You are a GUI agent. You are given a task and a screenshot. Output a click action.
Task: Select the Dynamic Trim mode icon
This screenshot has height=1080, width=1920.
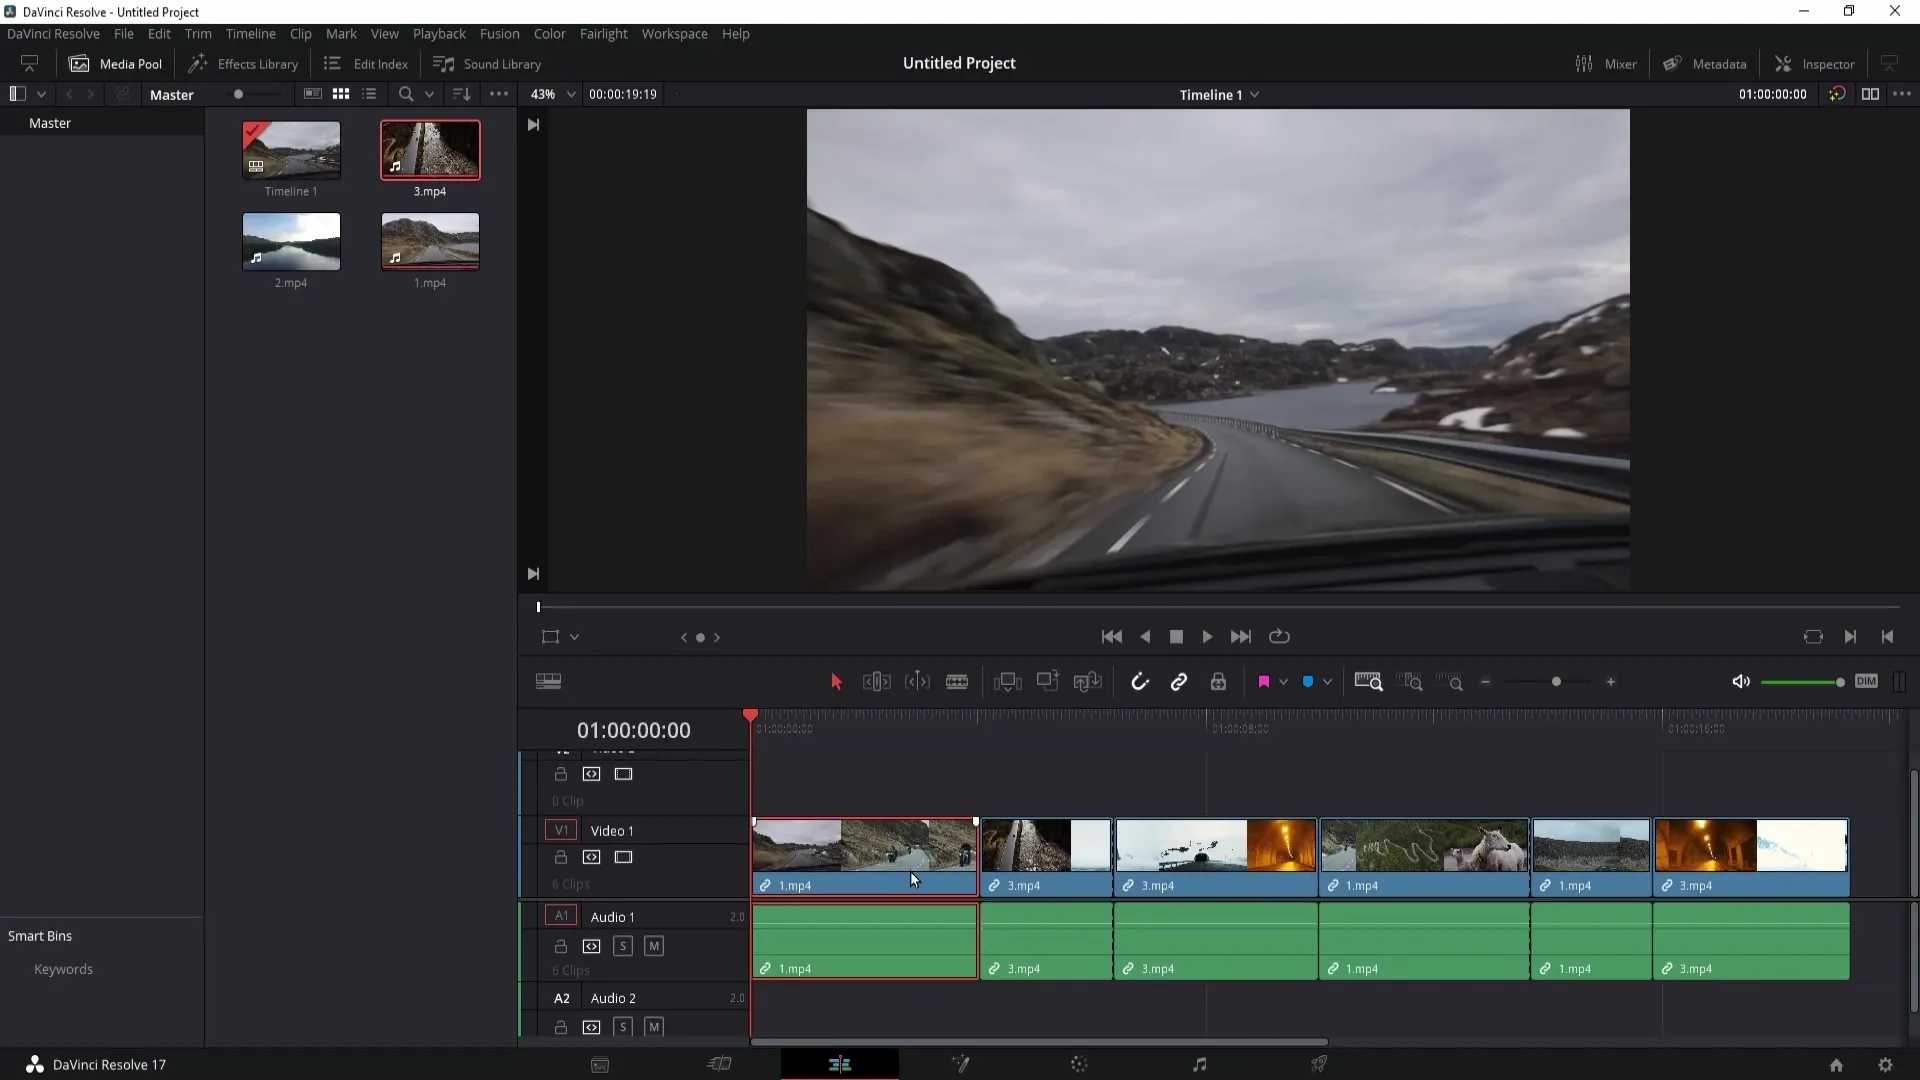[x=918, y=682]
